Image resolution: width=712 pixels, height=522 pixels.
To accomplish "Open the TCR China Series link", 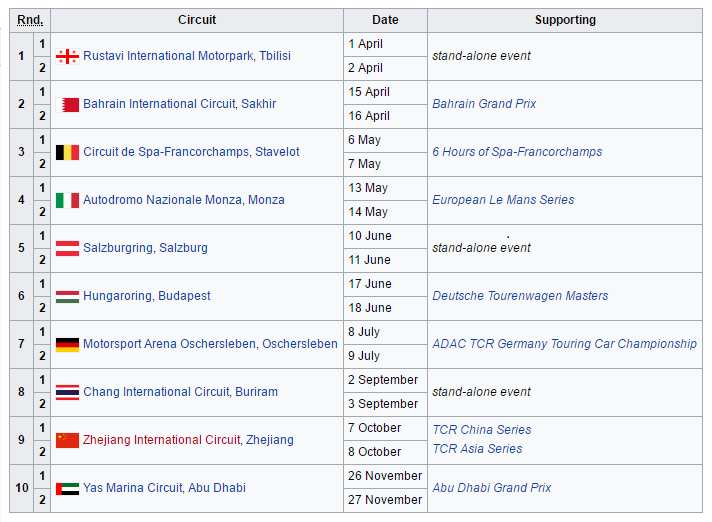I will pos(482,430).
